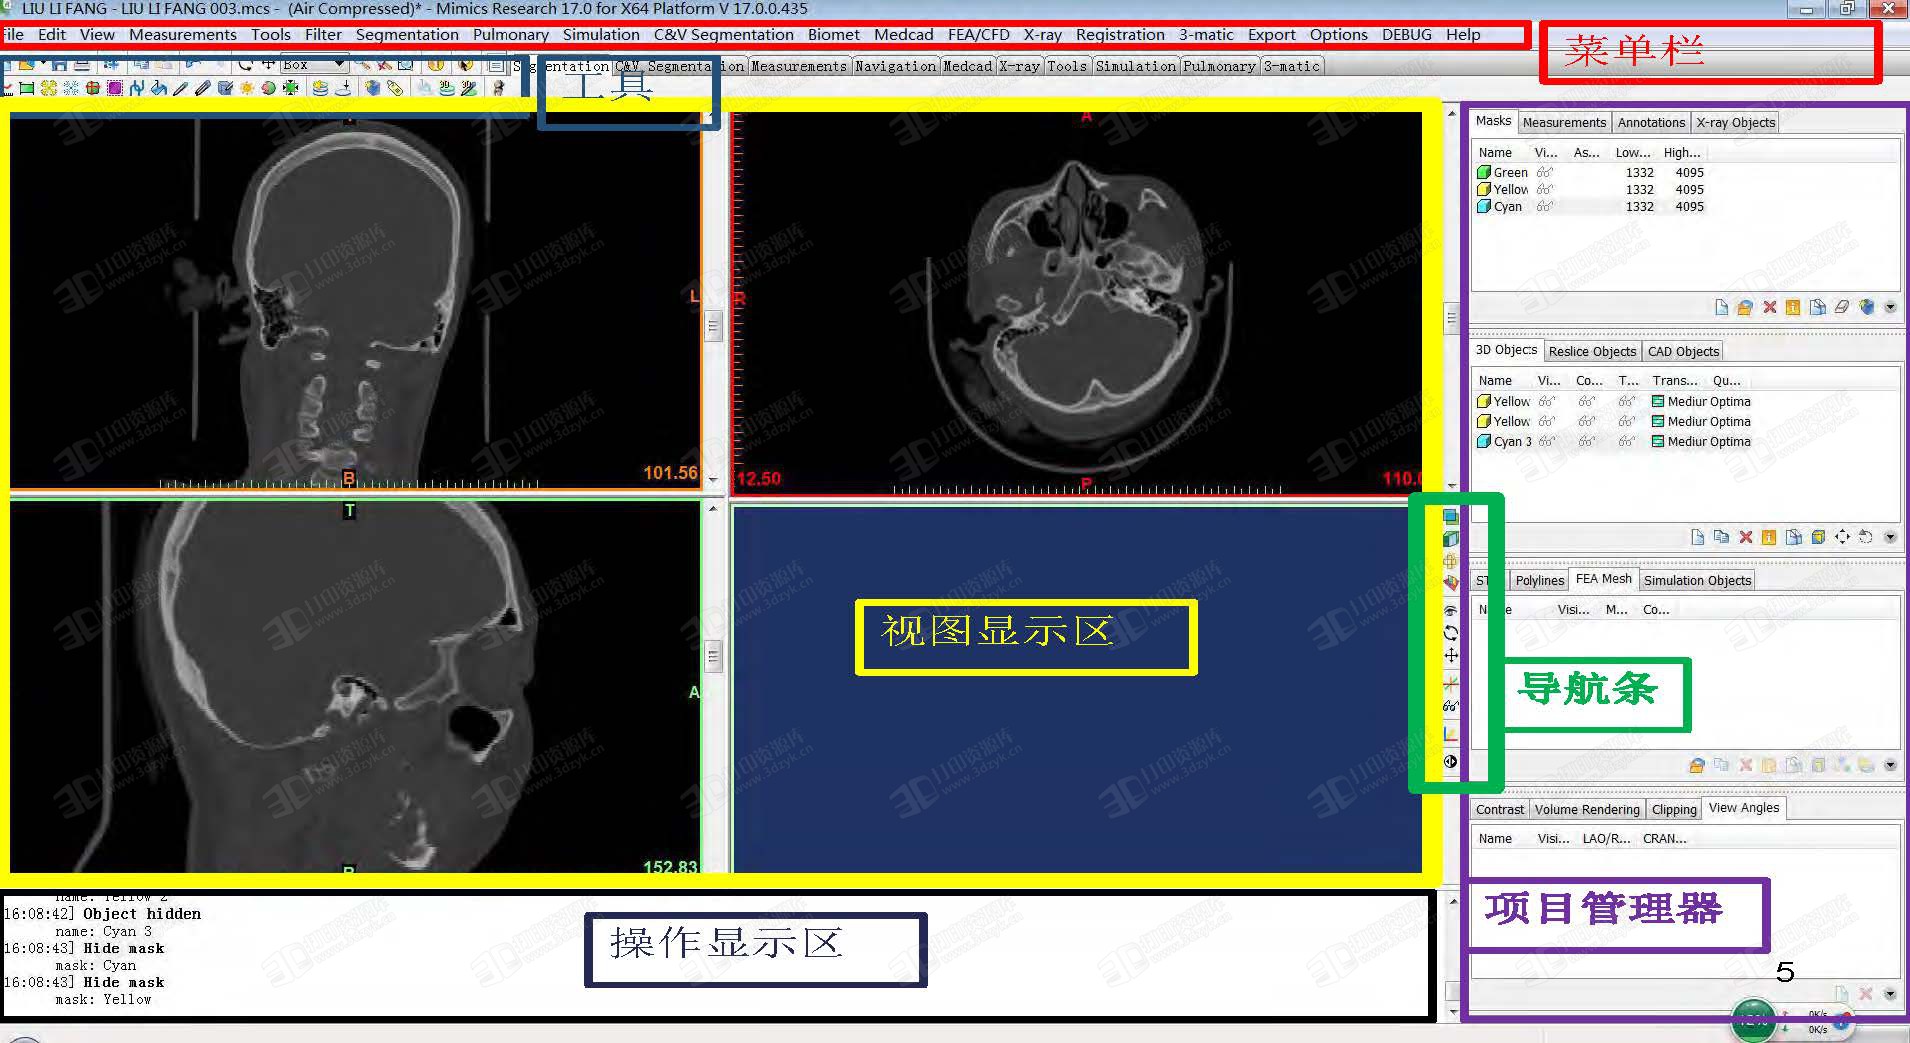This screenshot has height=1043, width=1910.
Task: Click the Cyan mask color cube
Action: coord(1484,206)
